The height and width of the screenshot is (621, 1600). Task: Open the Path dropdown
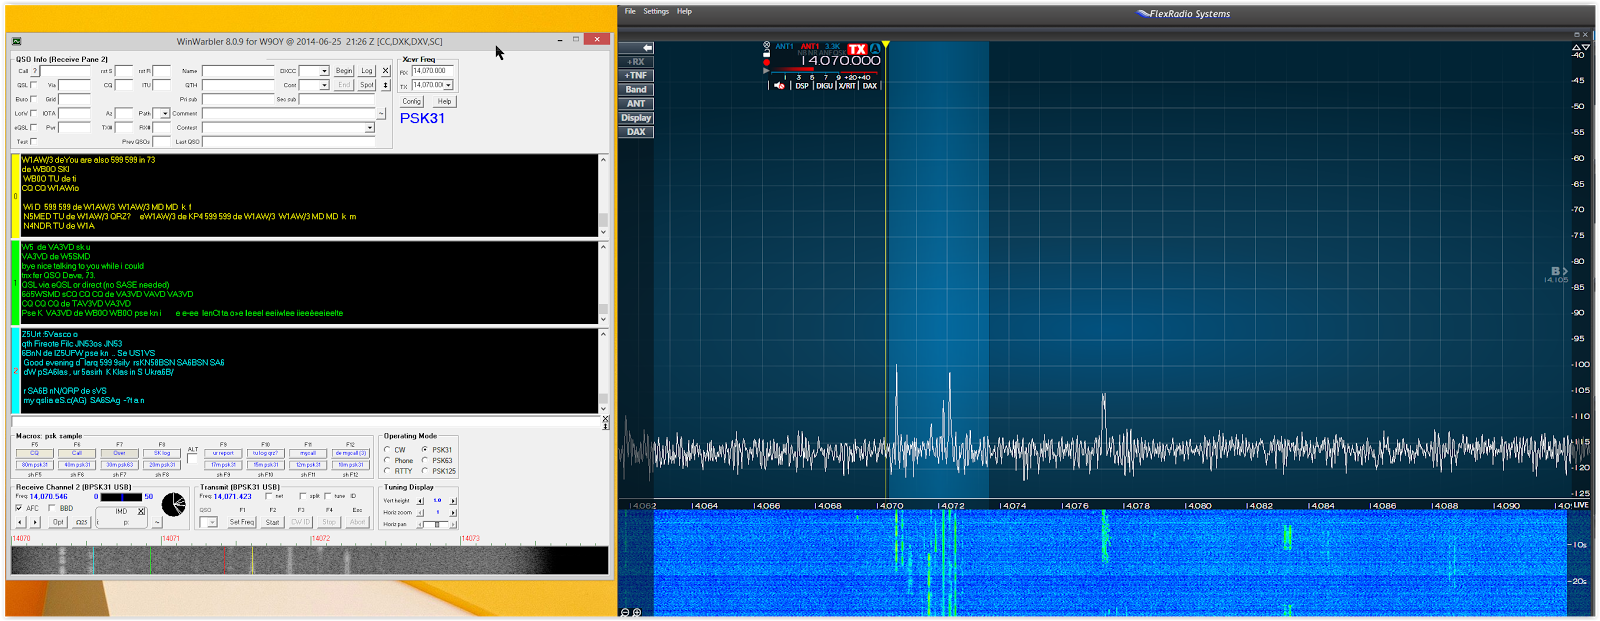[x=165, y=114]
